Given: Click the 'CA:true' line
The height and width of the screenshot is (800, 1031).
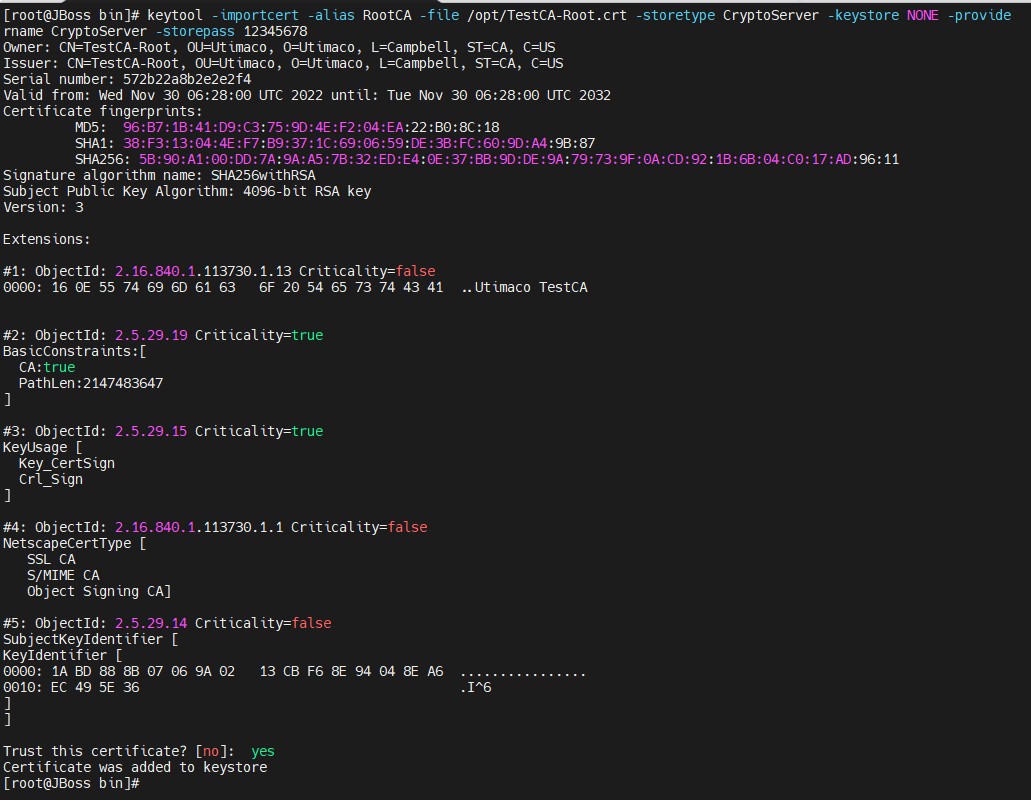Looking at the screenshot, I should coord(47,367).
